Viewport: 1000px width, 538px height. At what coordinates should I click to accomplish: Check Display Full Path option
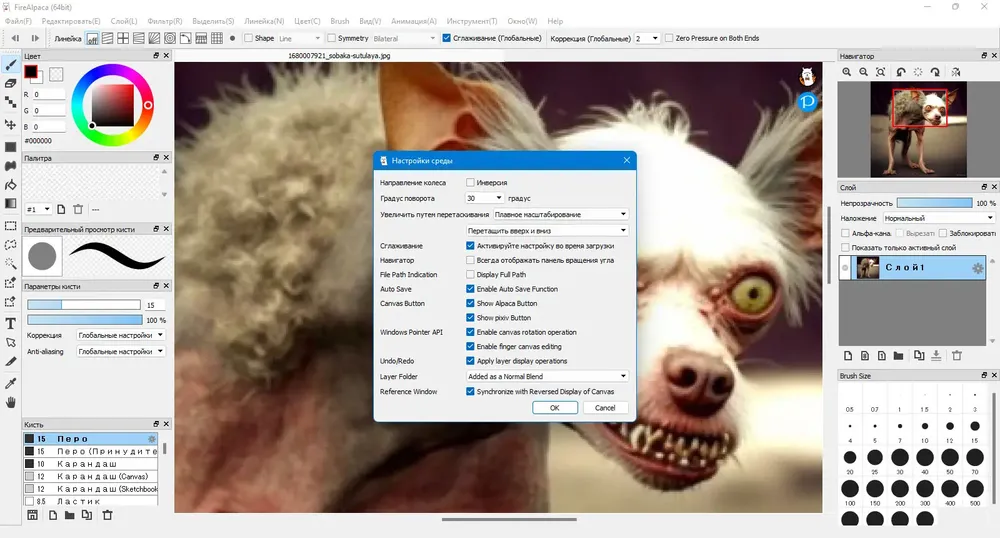470,275
